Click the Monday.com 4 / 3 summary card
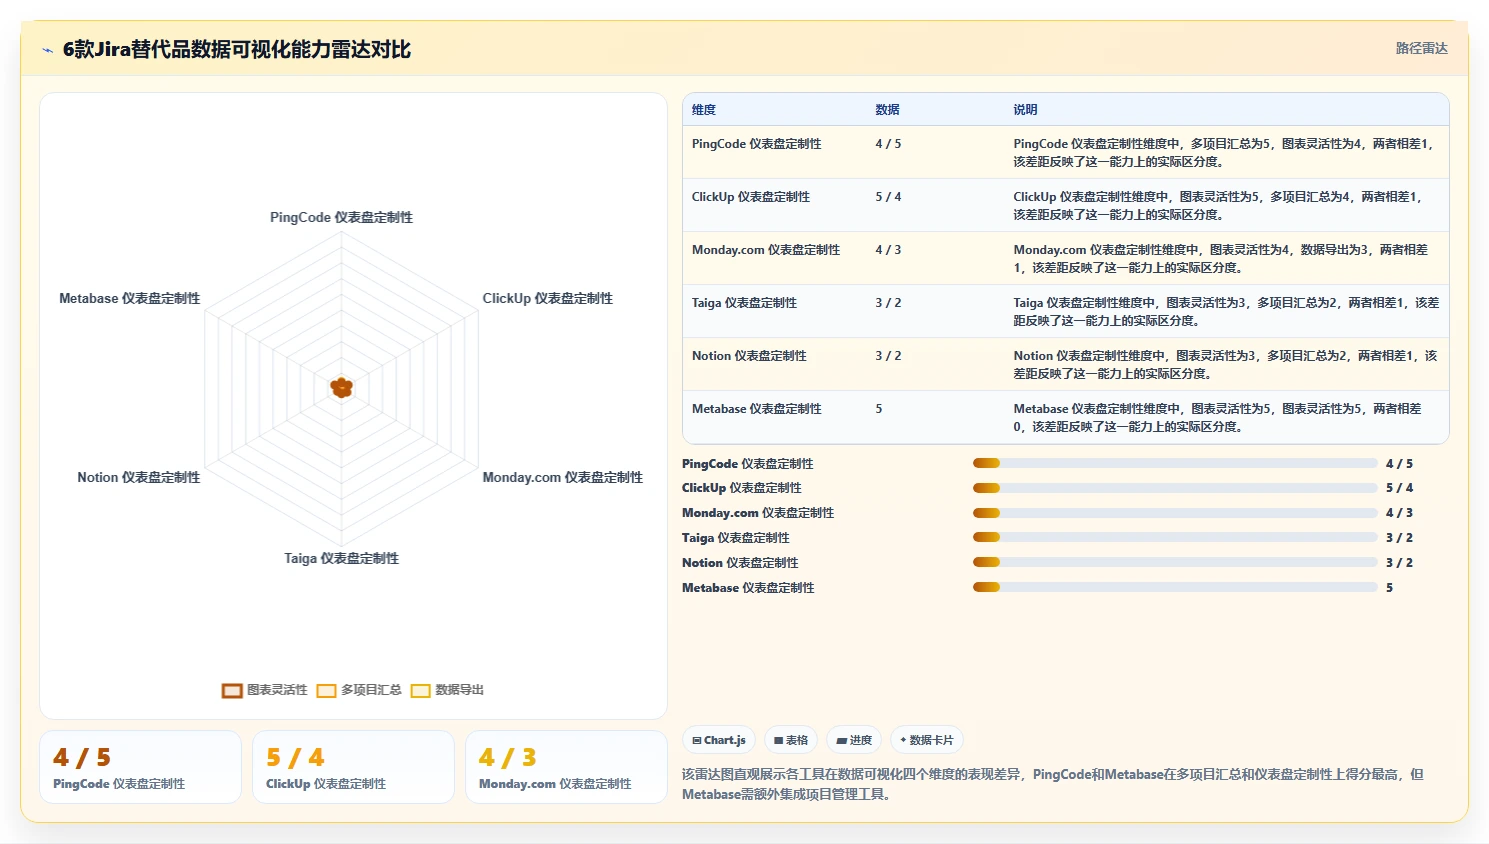1489x844 pixels. pos(566,767)
